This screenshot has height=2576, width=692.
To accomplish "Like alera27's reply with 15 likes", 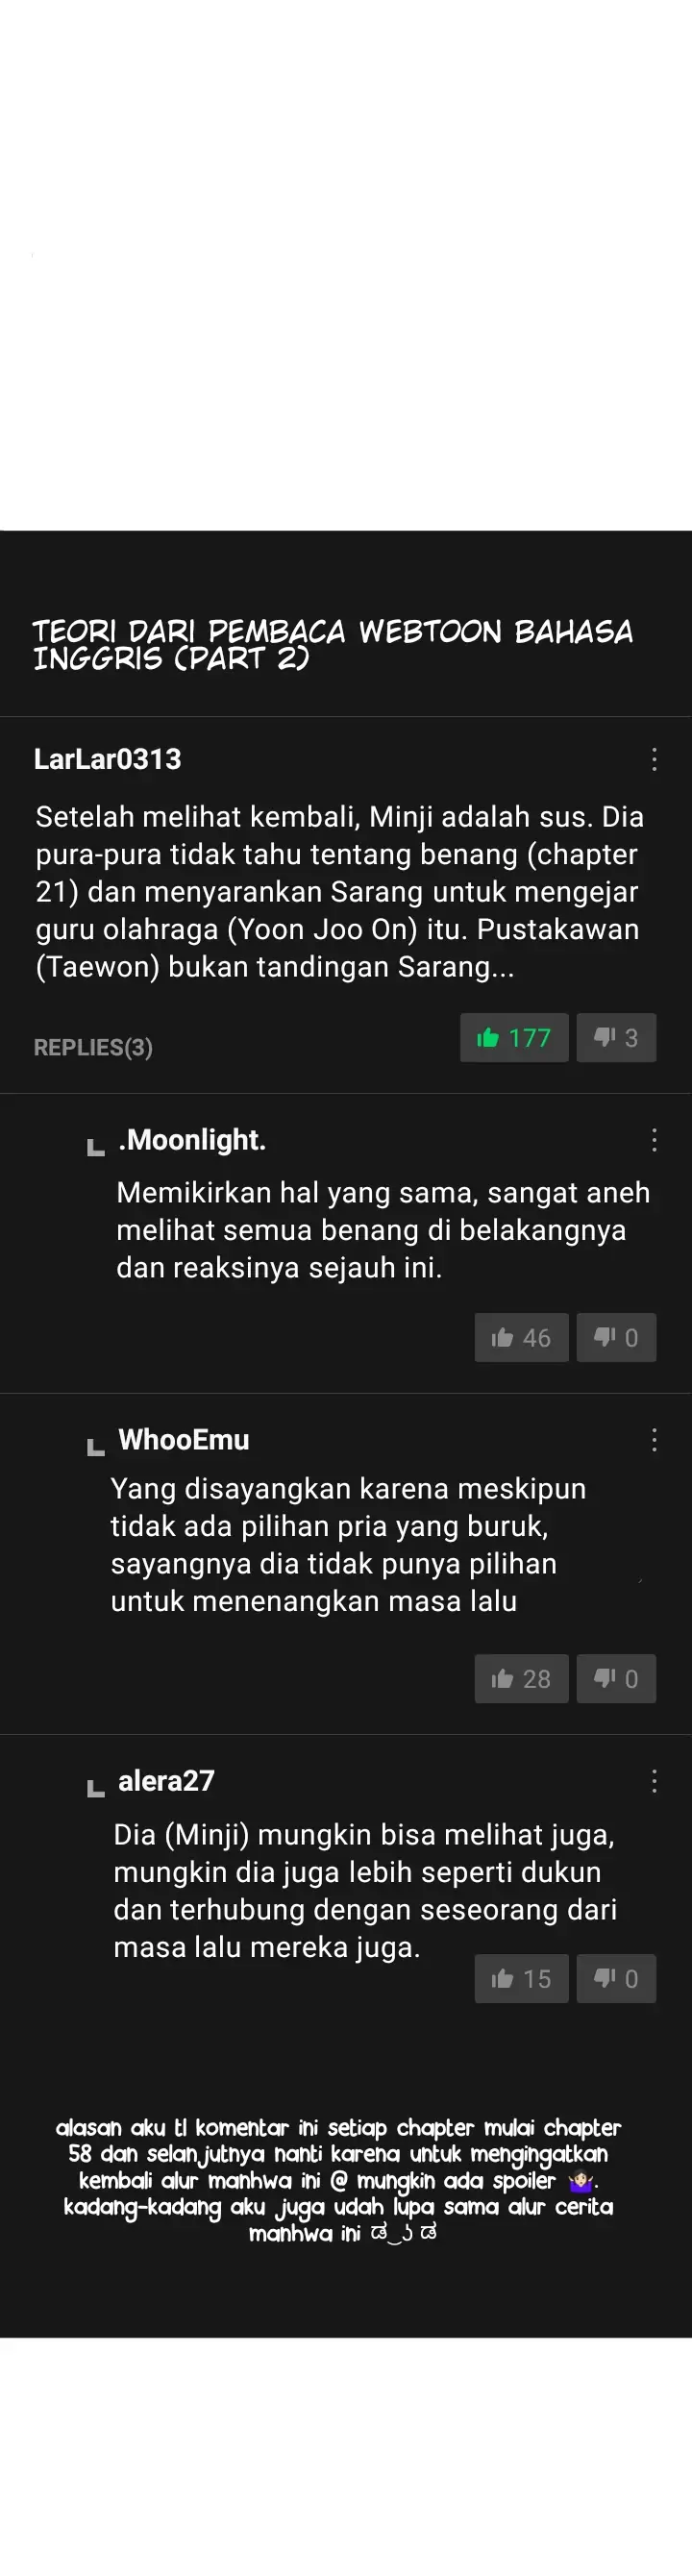I will pos(521,1978).
